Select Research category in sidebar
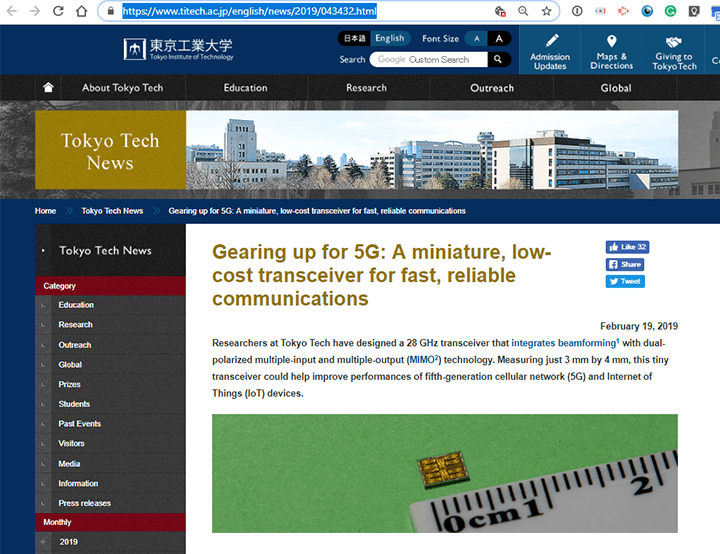 (75, 325)
